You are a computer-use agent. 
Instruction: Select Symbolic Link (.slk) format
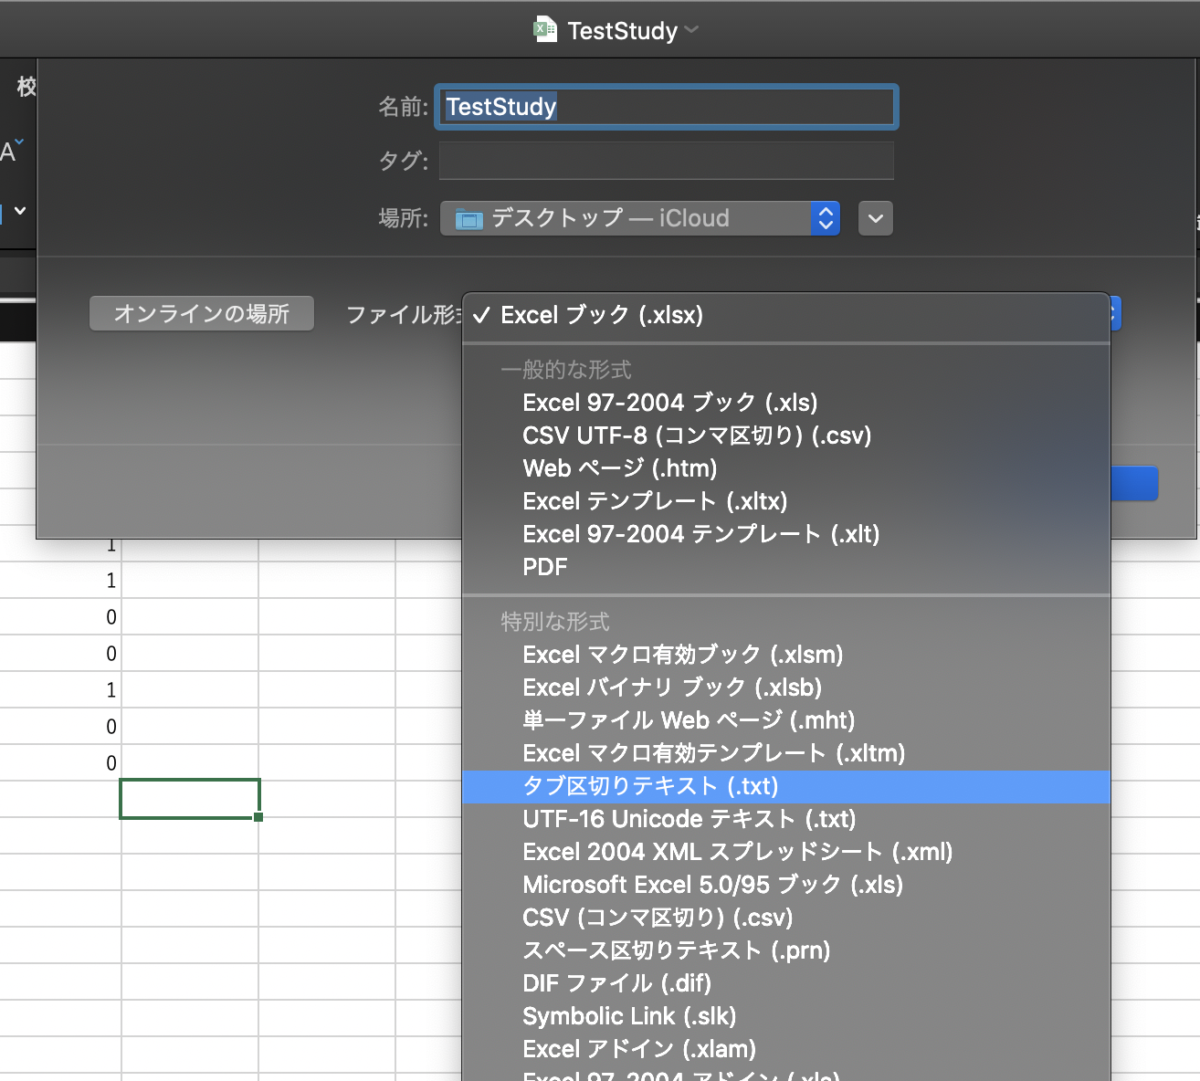[x=629, y=1016]
